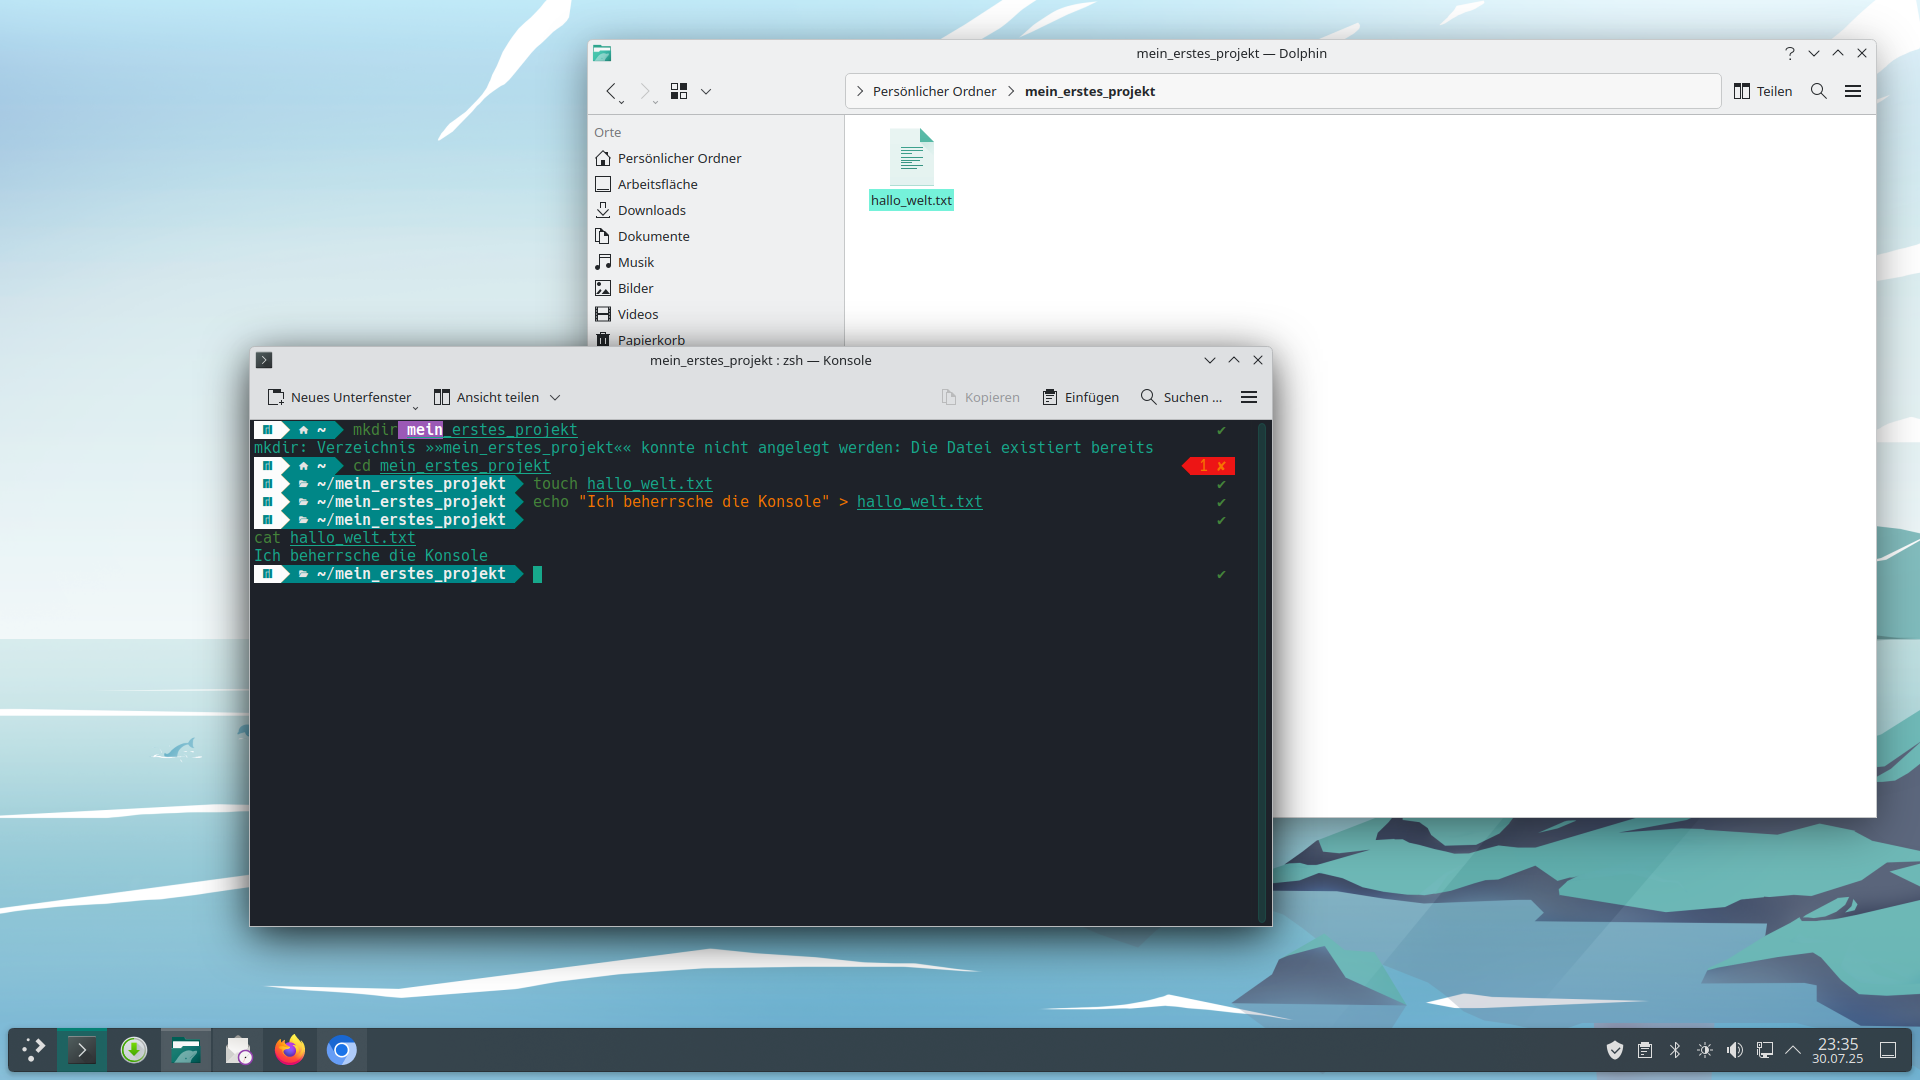Click Dolphin help question mark button
Image resolution: width=1920 pixels, height=1080 pixels.
pos(1790,53)
